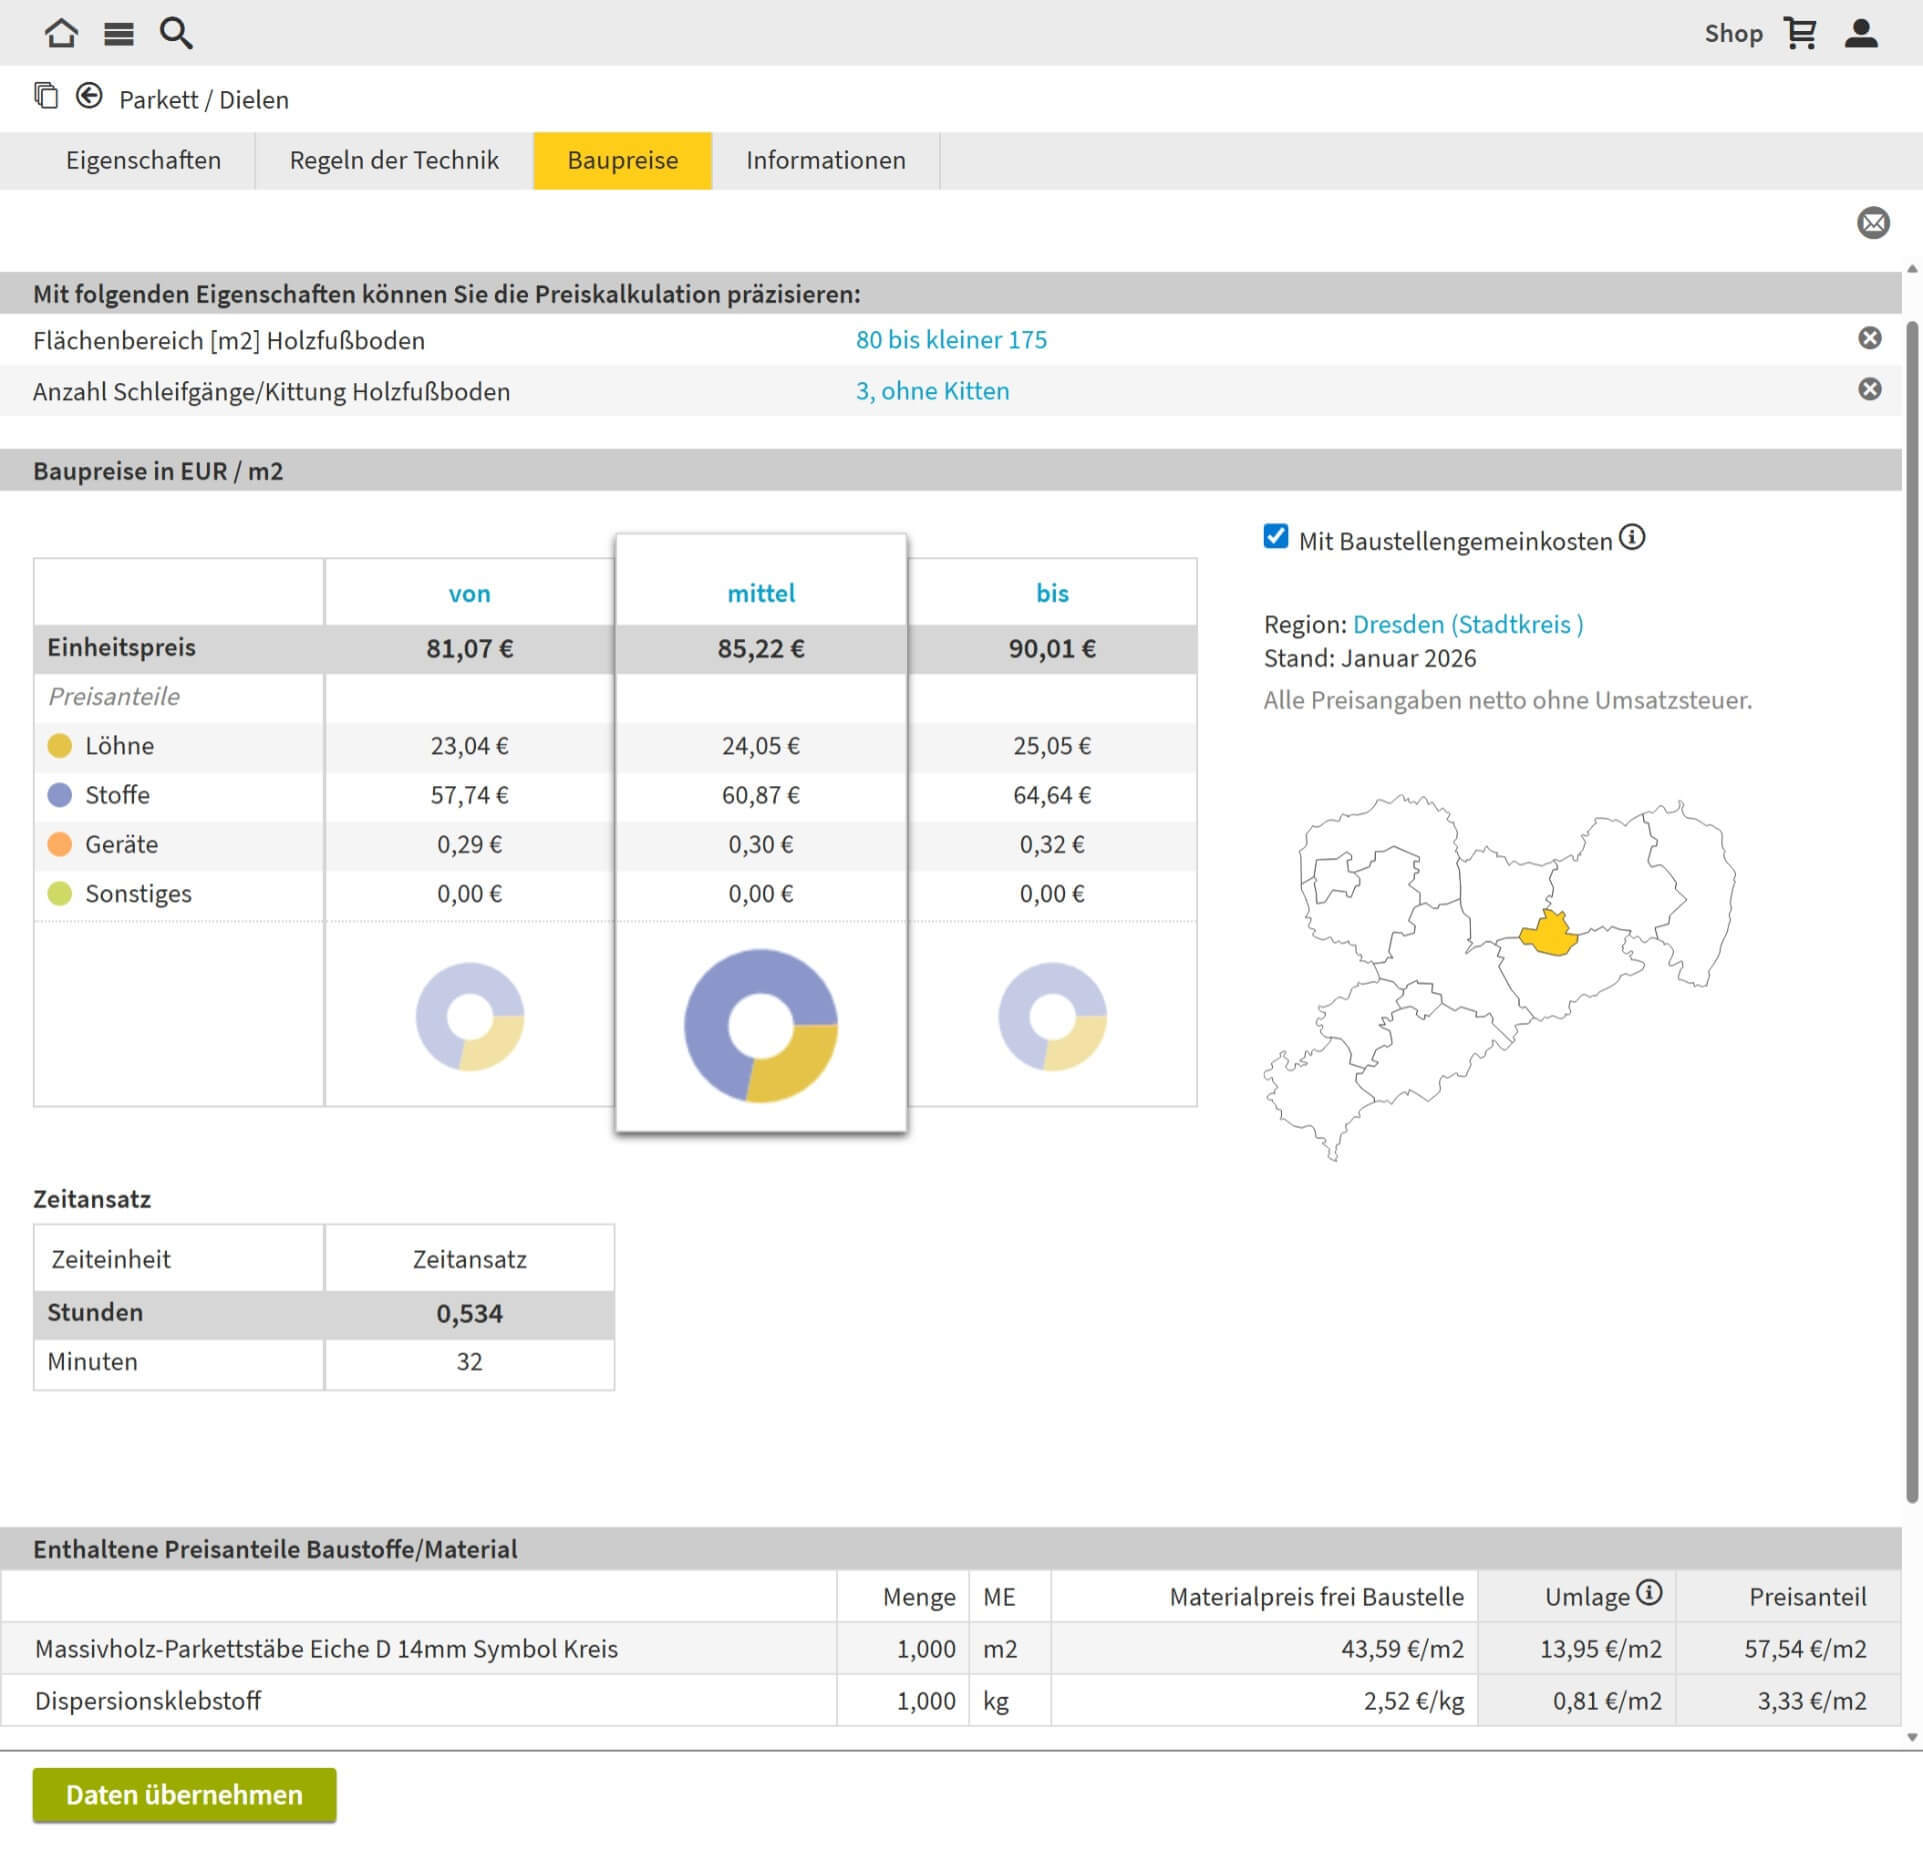This screenshot has width=1923, height=1851.
Task: Uncheck Mit Baustellengemeinkosten checkbox
Action: click(1276, 537)
